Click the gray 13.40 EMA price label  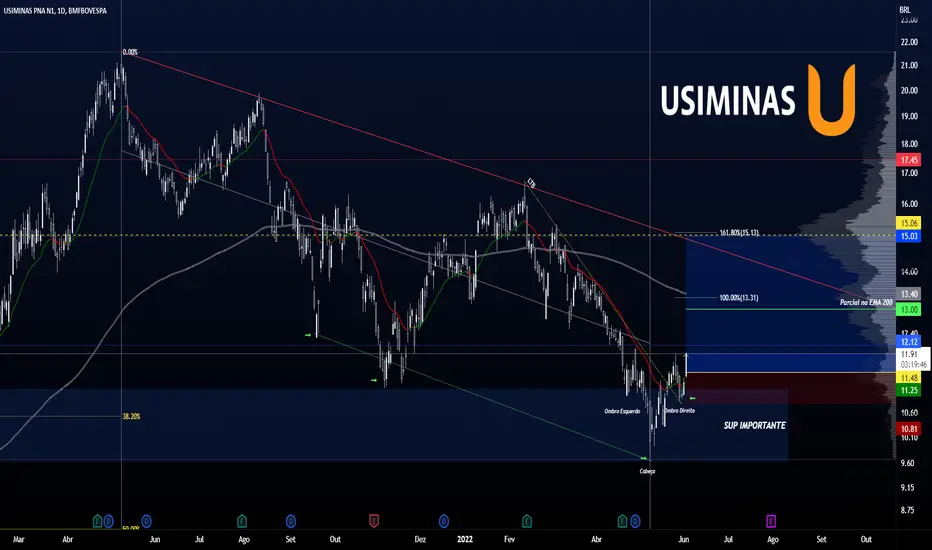click(x=909, y=294)
